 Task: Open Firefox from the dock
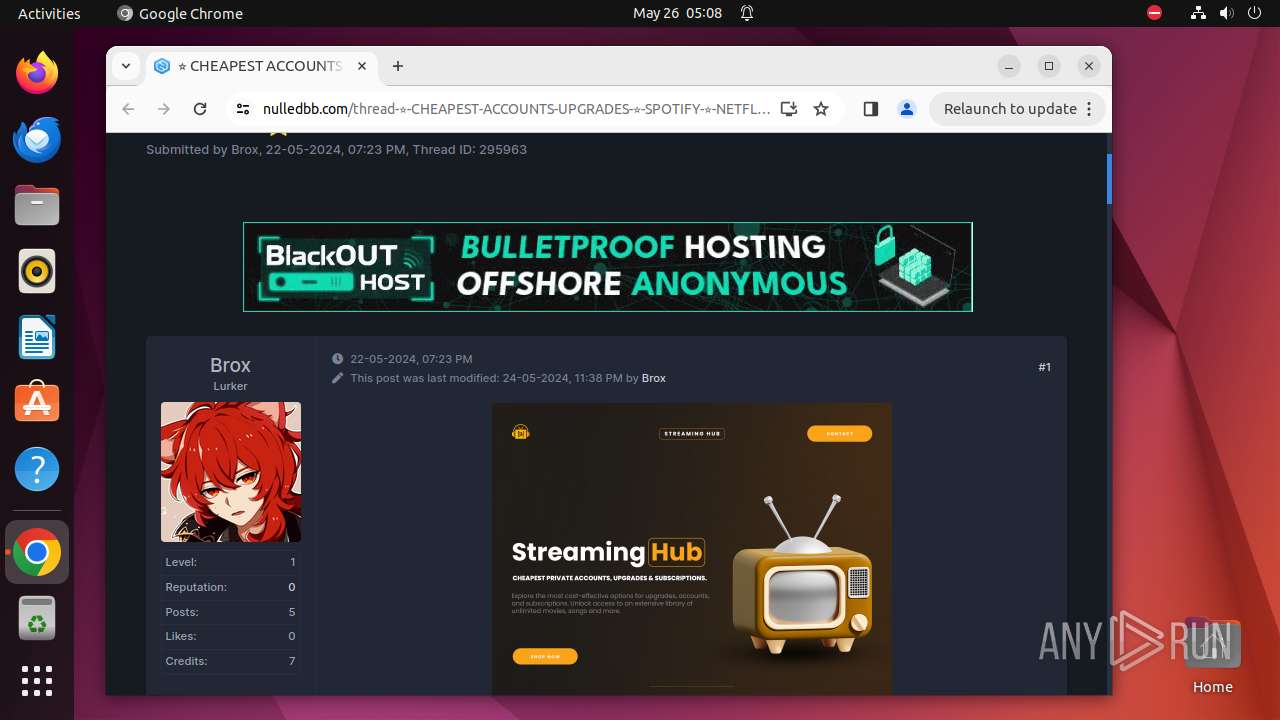37,73
